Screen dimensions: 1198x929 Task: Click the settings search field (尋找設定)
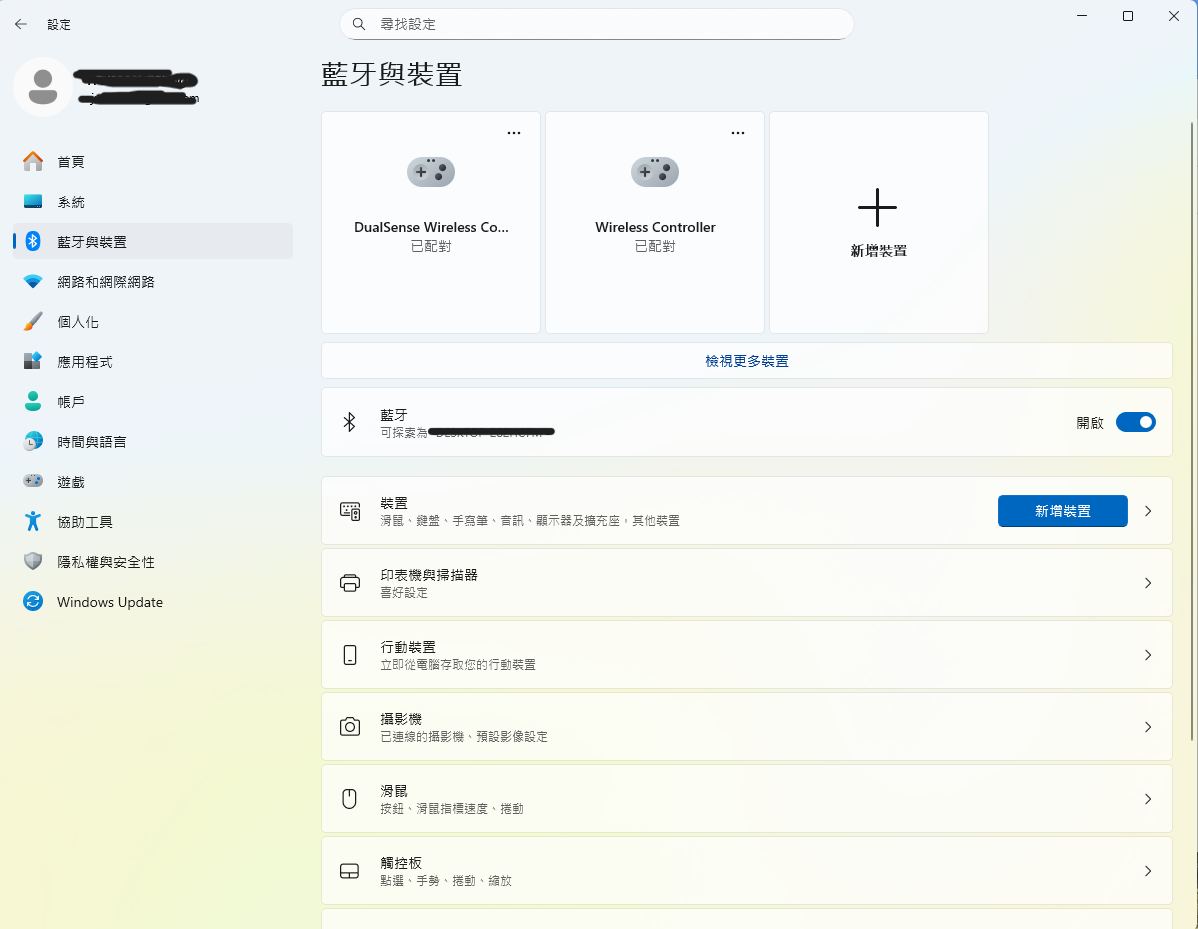click(596, 24)
